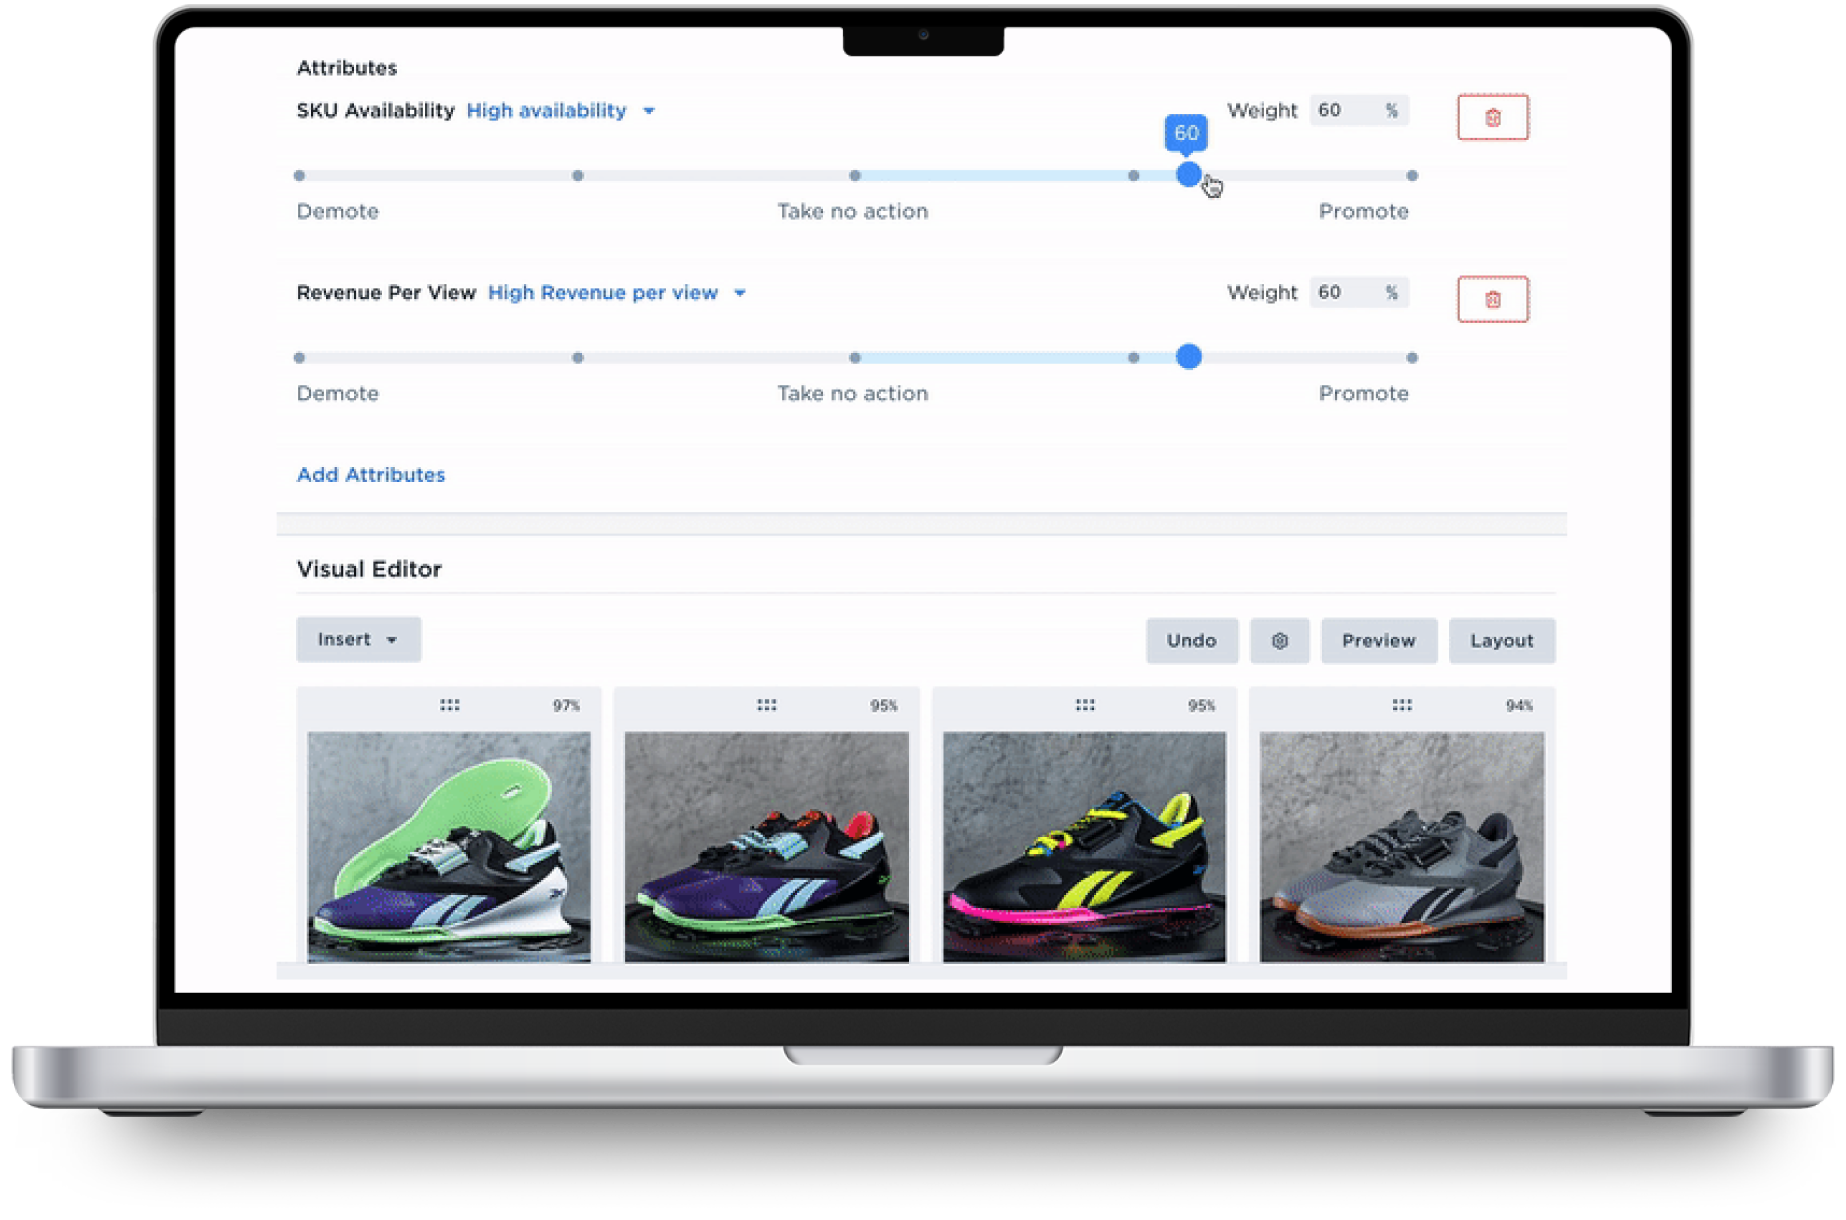Set Revenue Per View slider to Promote endpoint
The height and width of the screenshot is (1220, 1846).
[x=1411, y=357]
